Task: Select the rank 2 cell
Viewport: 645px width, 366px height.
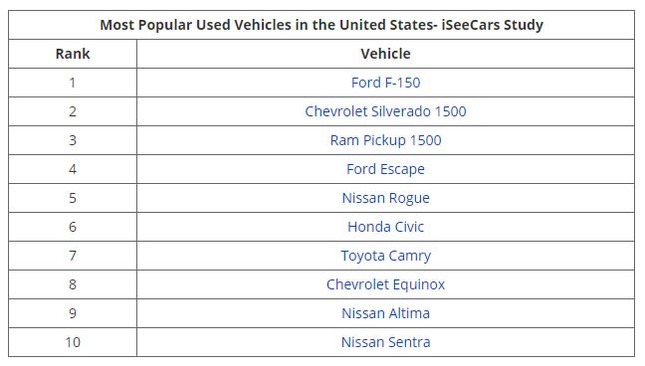Action: pos(72,111)
